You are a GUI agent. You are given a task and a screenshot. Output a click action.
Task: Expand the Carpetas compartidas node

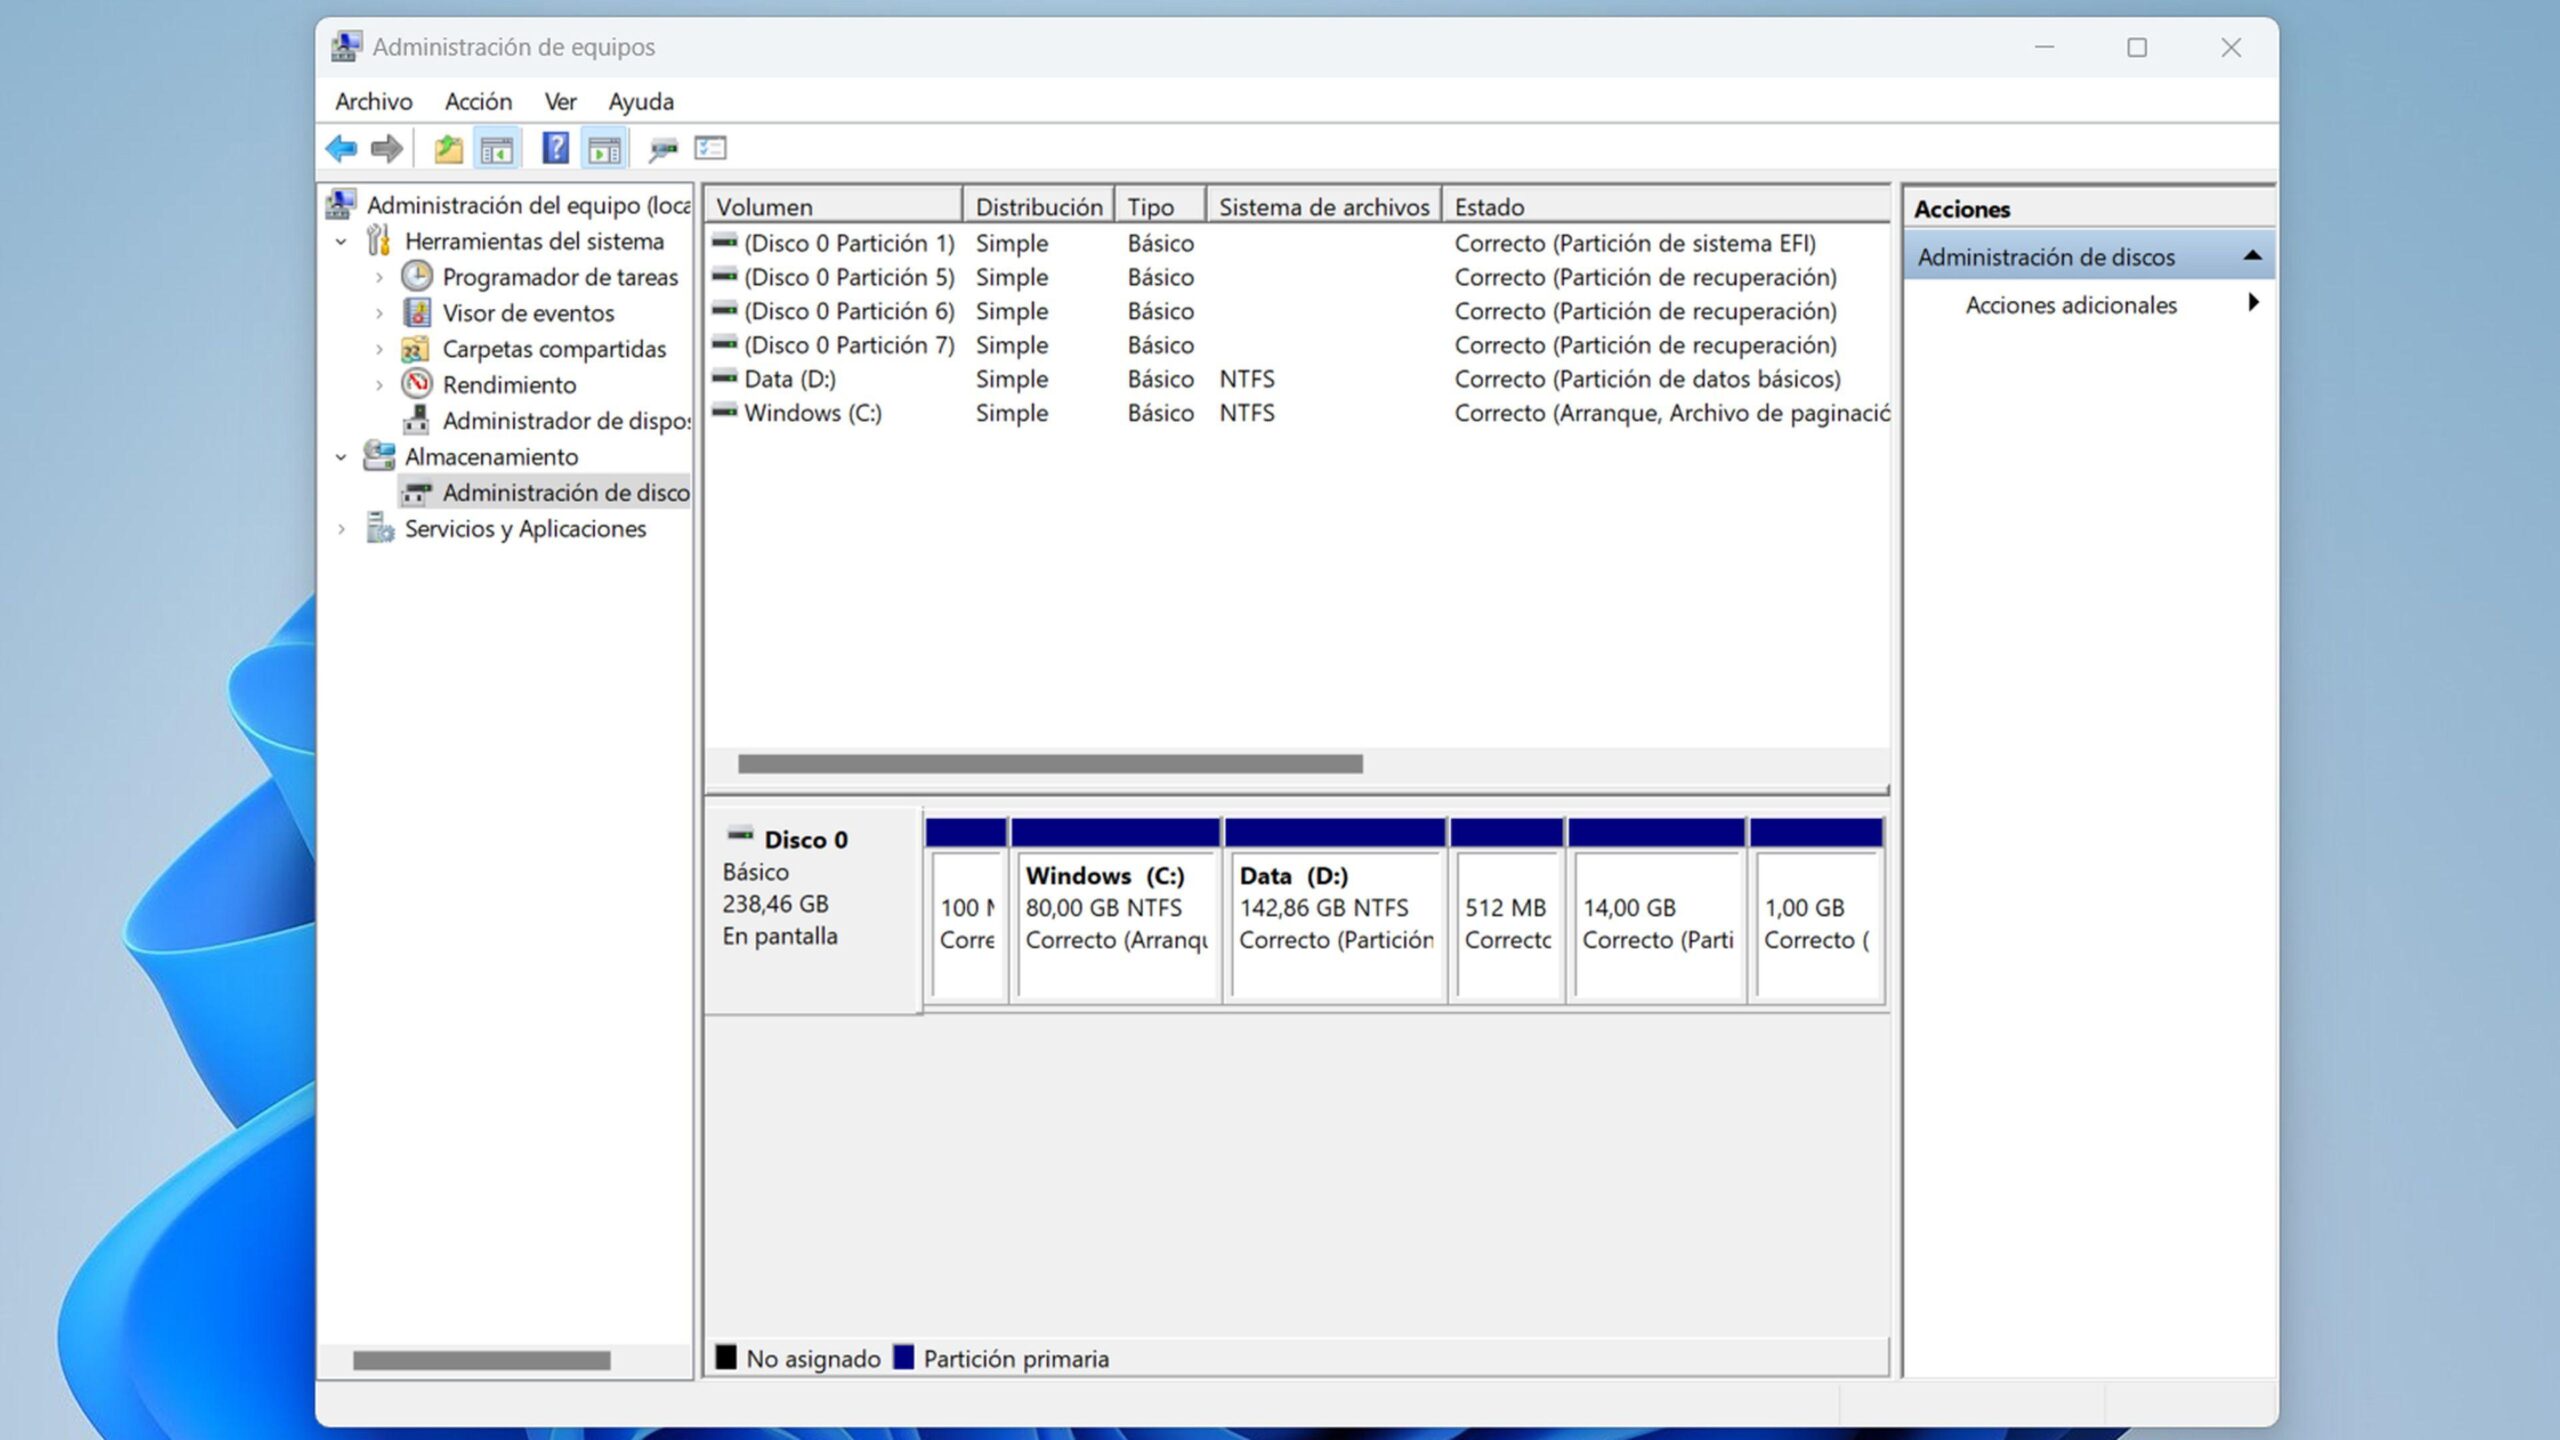click(379, 350)
